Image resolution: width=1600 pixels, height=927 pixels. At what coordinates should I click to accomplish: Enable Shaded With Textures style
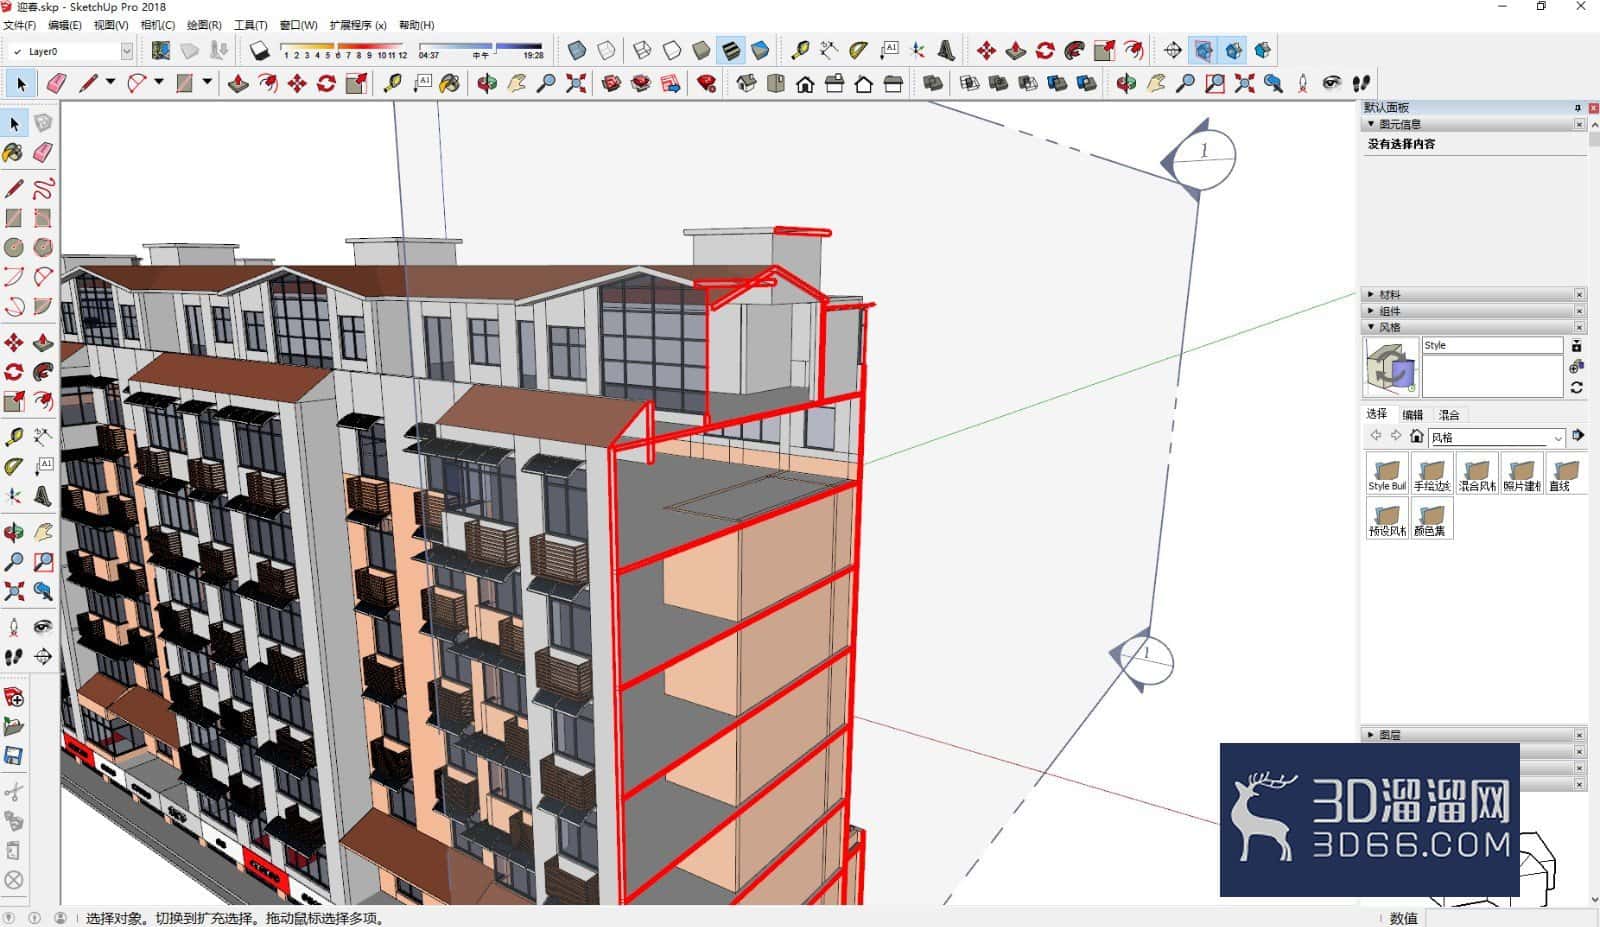731,50
